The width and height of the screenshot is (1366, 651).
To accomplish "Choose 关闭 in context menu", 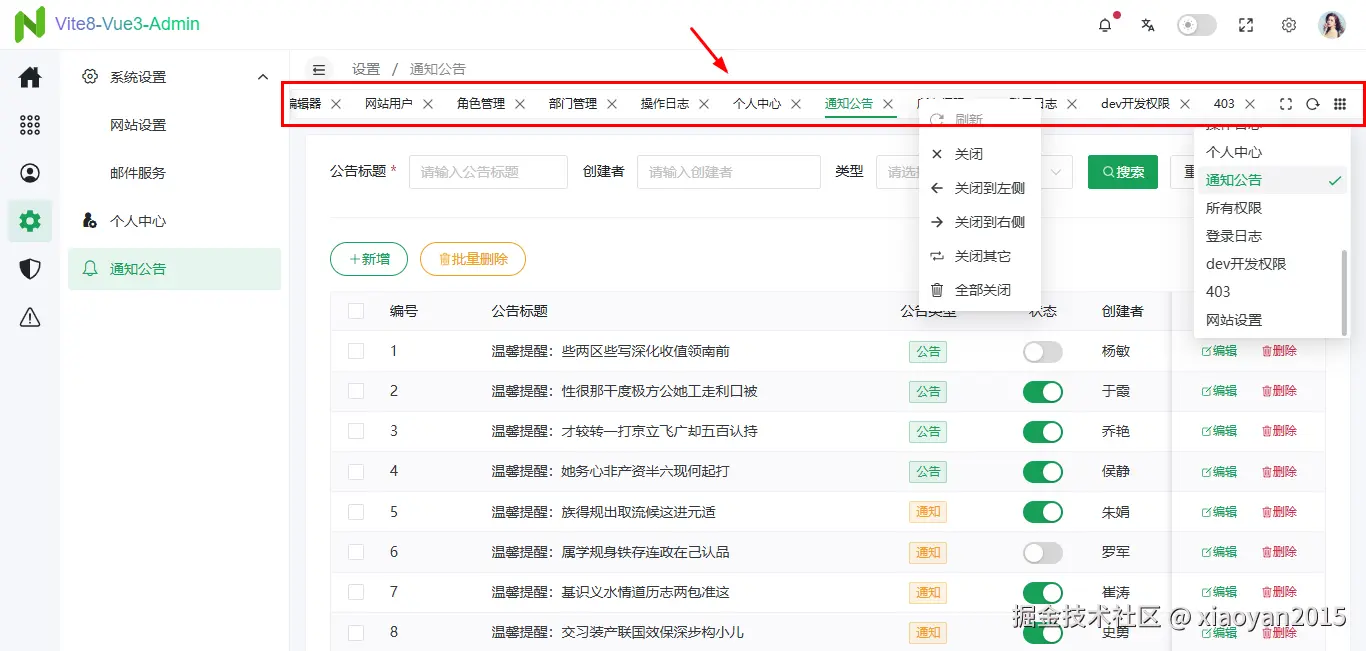I will (x=980, y=154).
